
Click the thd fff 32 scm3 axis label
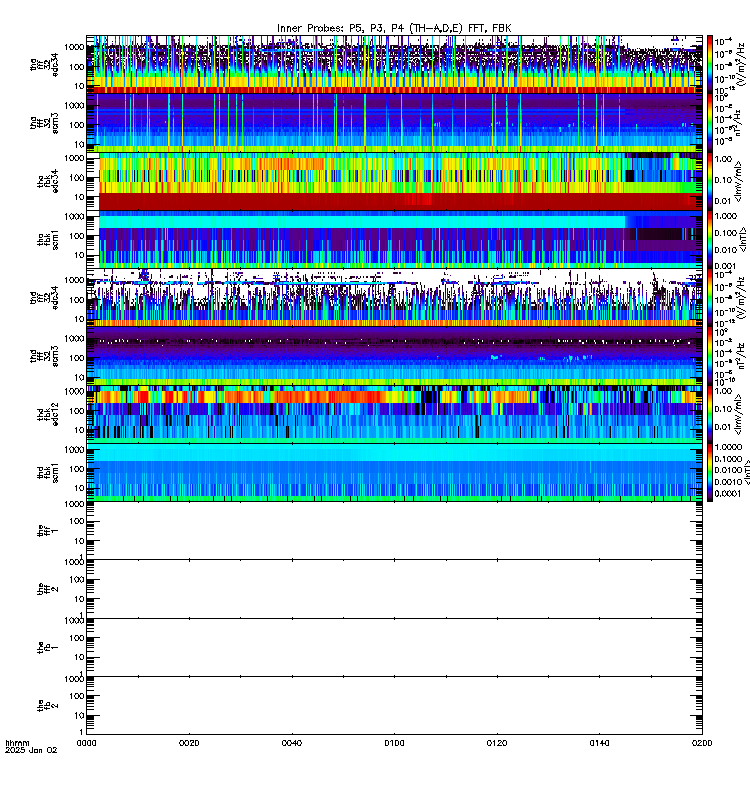[44, 356]
